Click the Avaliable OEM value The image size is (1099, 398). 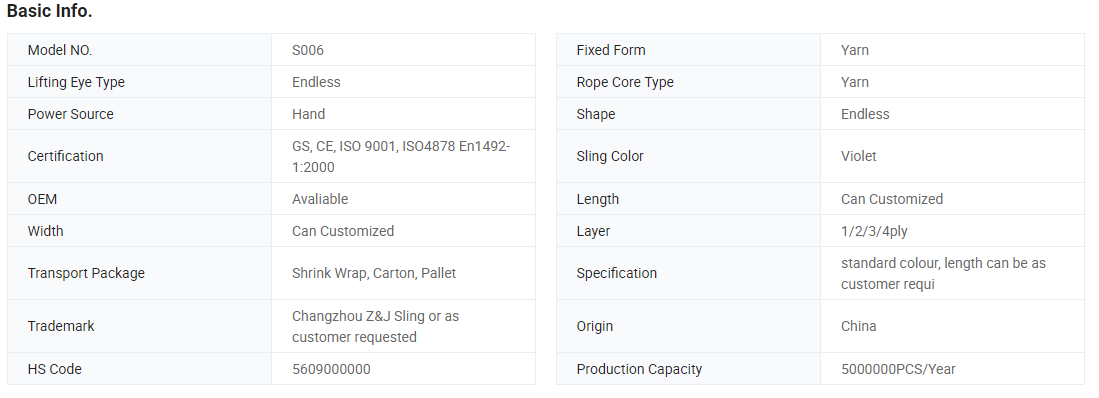pos(320,199)
